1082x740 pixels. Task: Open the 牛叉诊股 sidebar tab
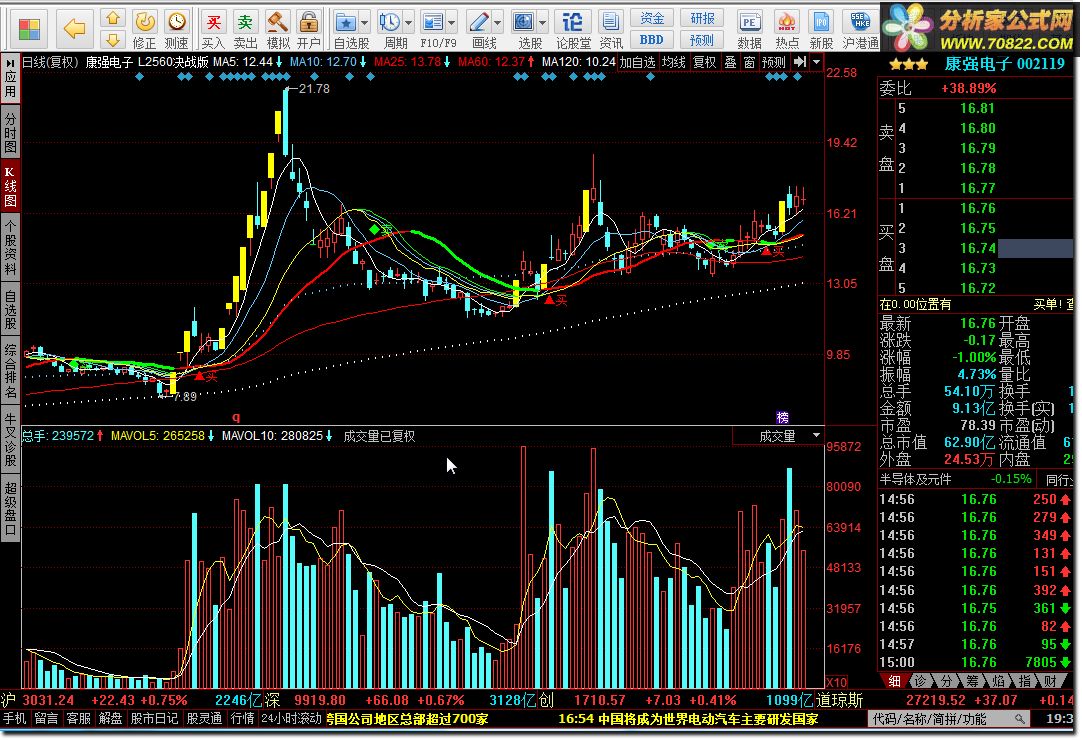coord(10,439)
